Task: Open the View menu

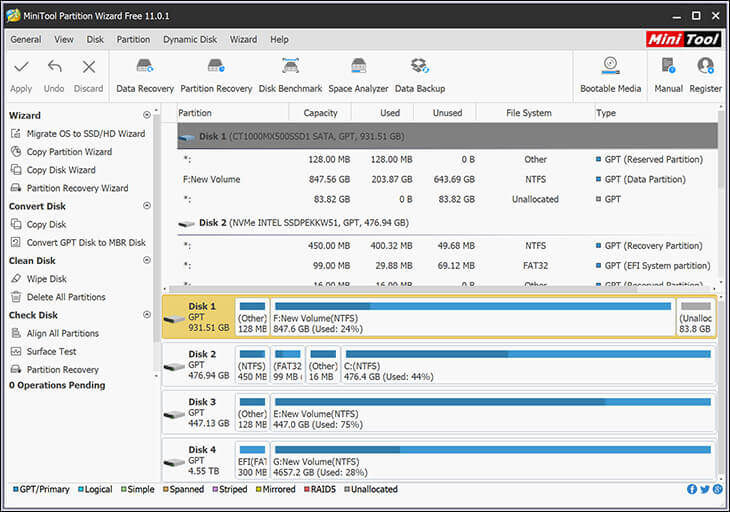Action: [64, 40]
